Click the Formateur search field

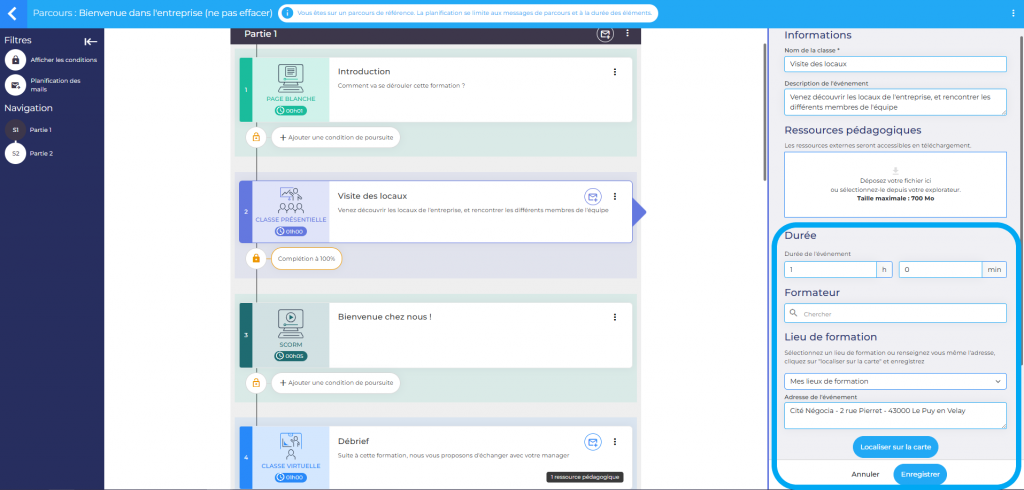[895, 314]
